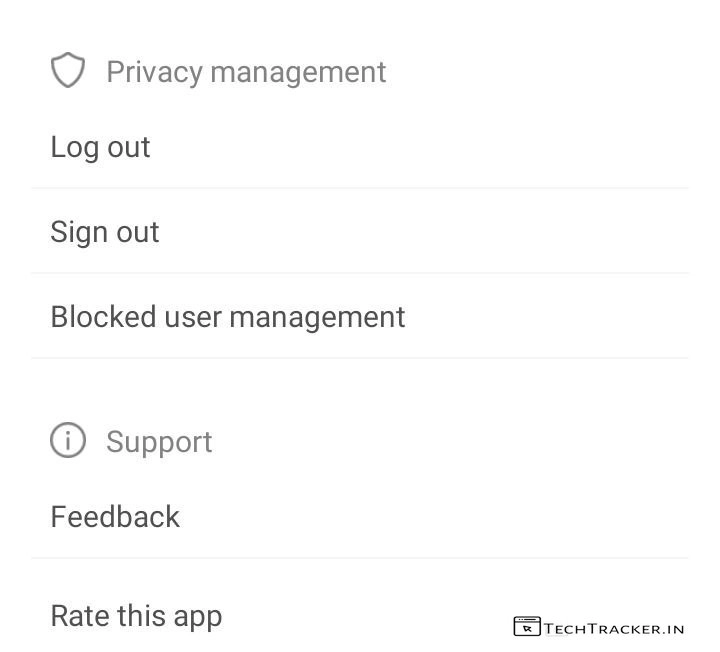The width and height of the screenshot is (720, 652).
Task: Click the Privacy management shield icon
Action: tap(68, 71)
